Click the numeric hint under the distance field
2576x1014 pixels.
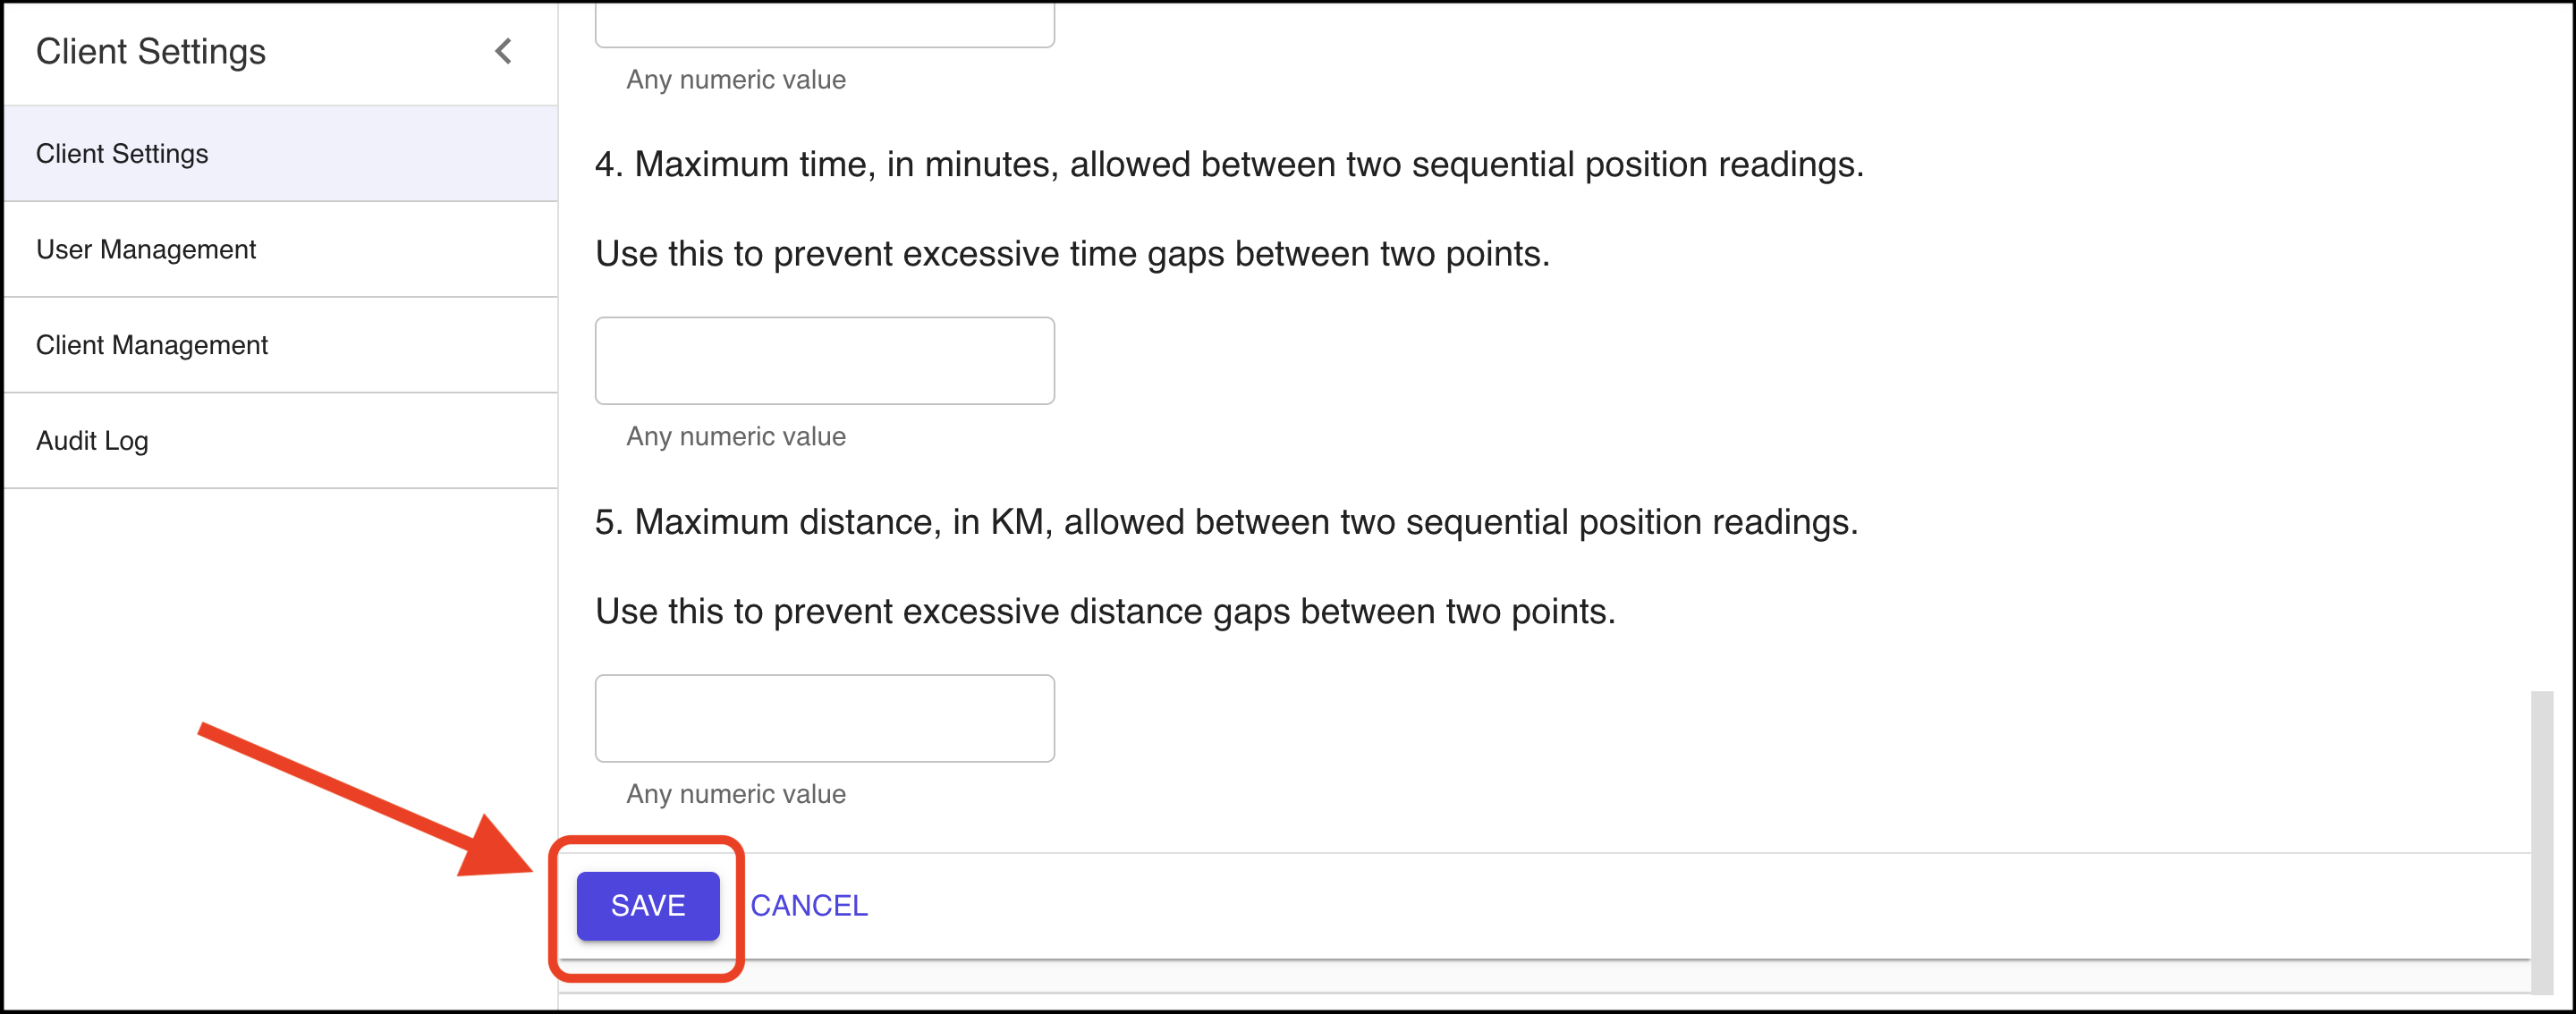coord(736,794)
